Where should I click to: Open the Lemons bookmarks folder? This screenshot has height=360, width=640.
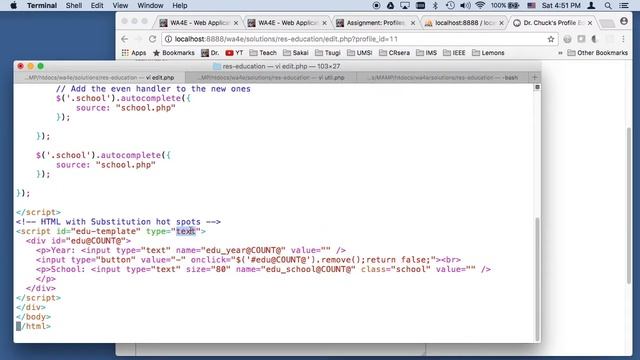(488, 53)
